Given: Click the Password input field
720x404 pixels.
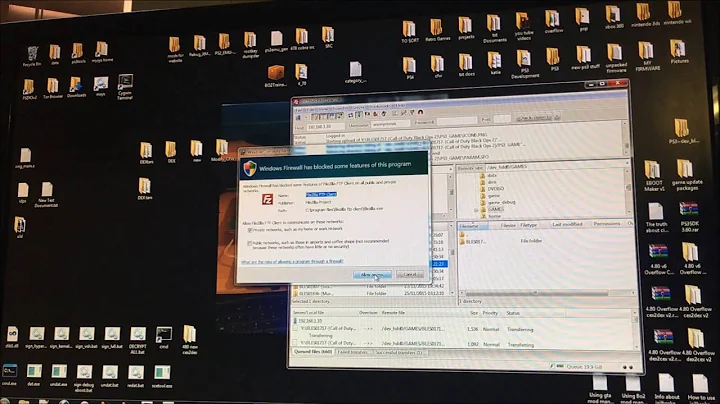Looking at the screenshot, I should click(x=457, y=121).
